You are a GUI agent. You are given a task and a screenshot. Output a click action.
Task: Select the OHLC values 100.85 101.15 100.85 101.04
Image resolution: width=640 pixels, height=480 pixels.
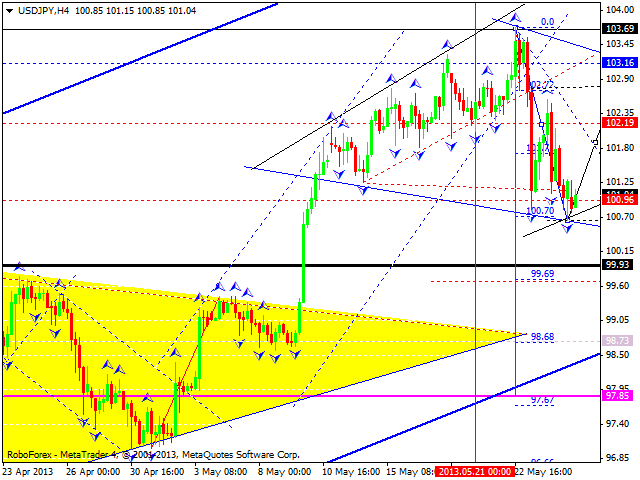136,11
